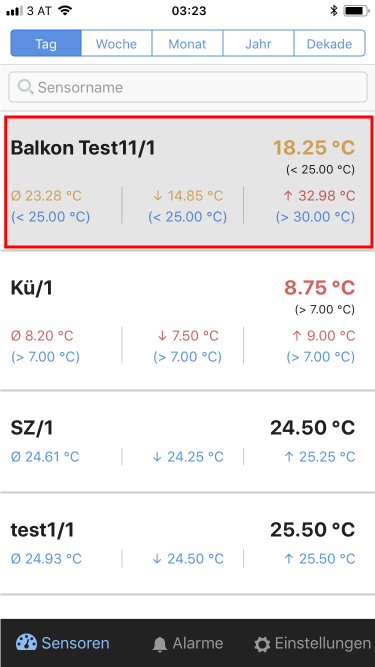The width and height of the screenshot is (375, 667).
Task: Switch to the Jahr time range
Action: [x=258, y=43]
